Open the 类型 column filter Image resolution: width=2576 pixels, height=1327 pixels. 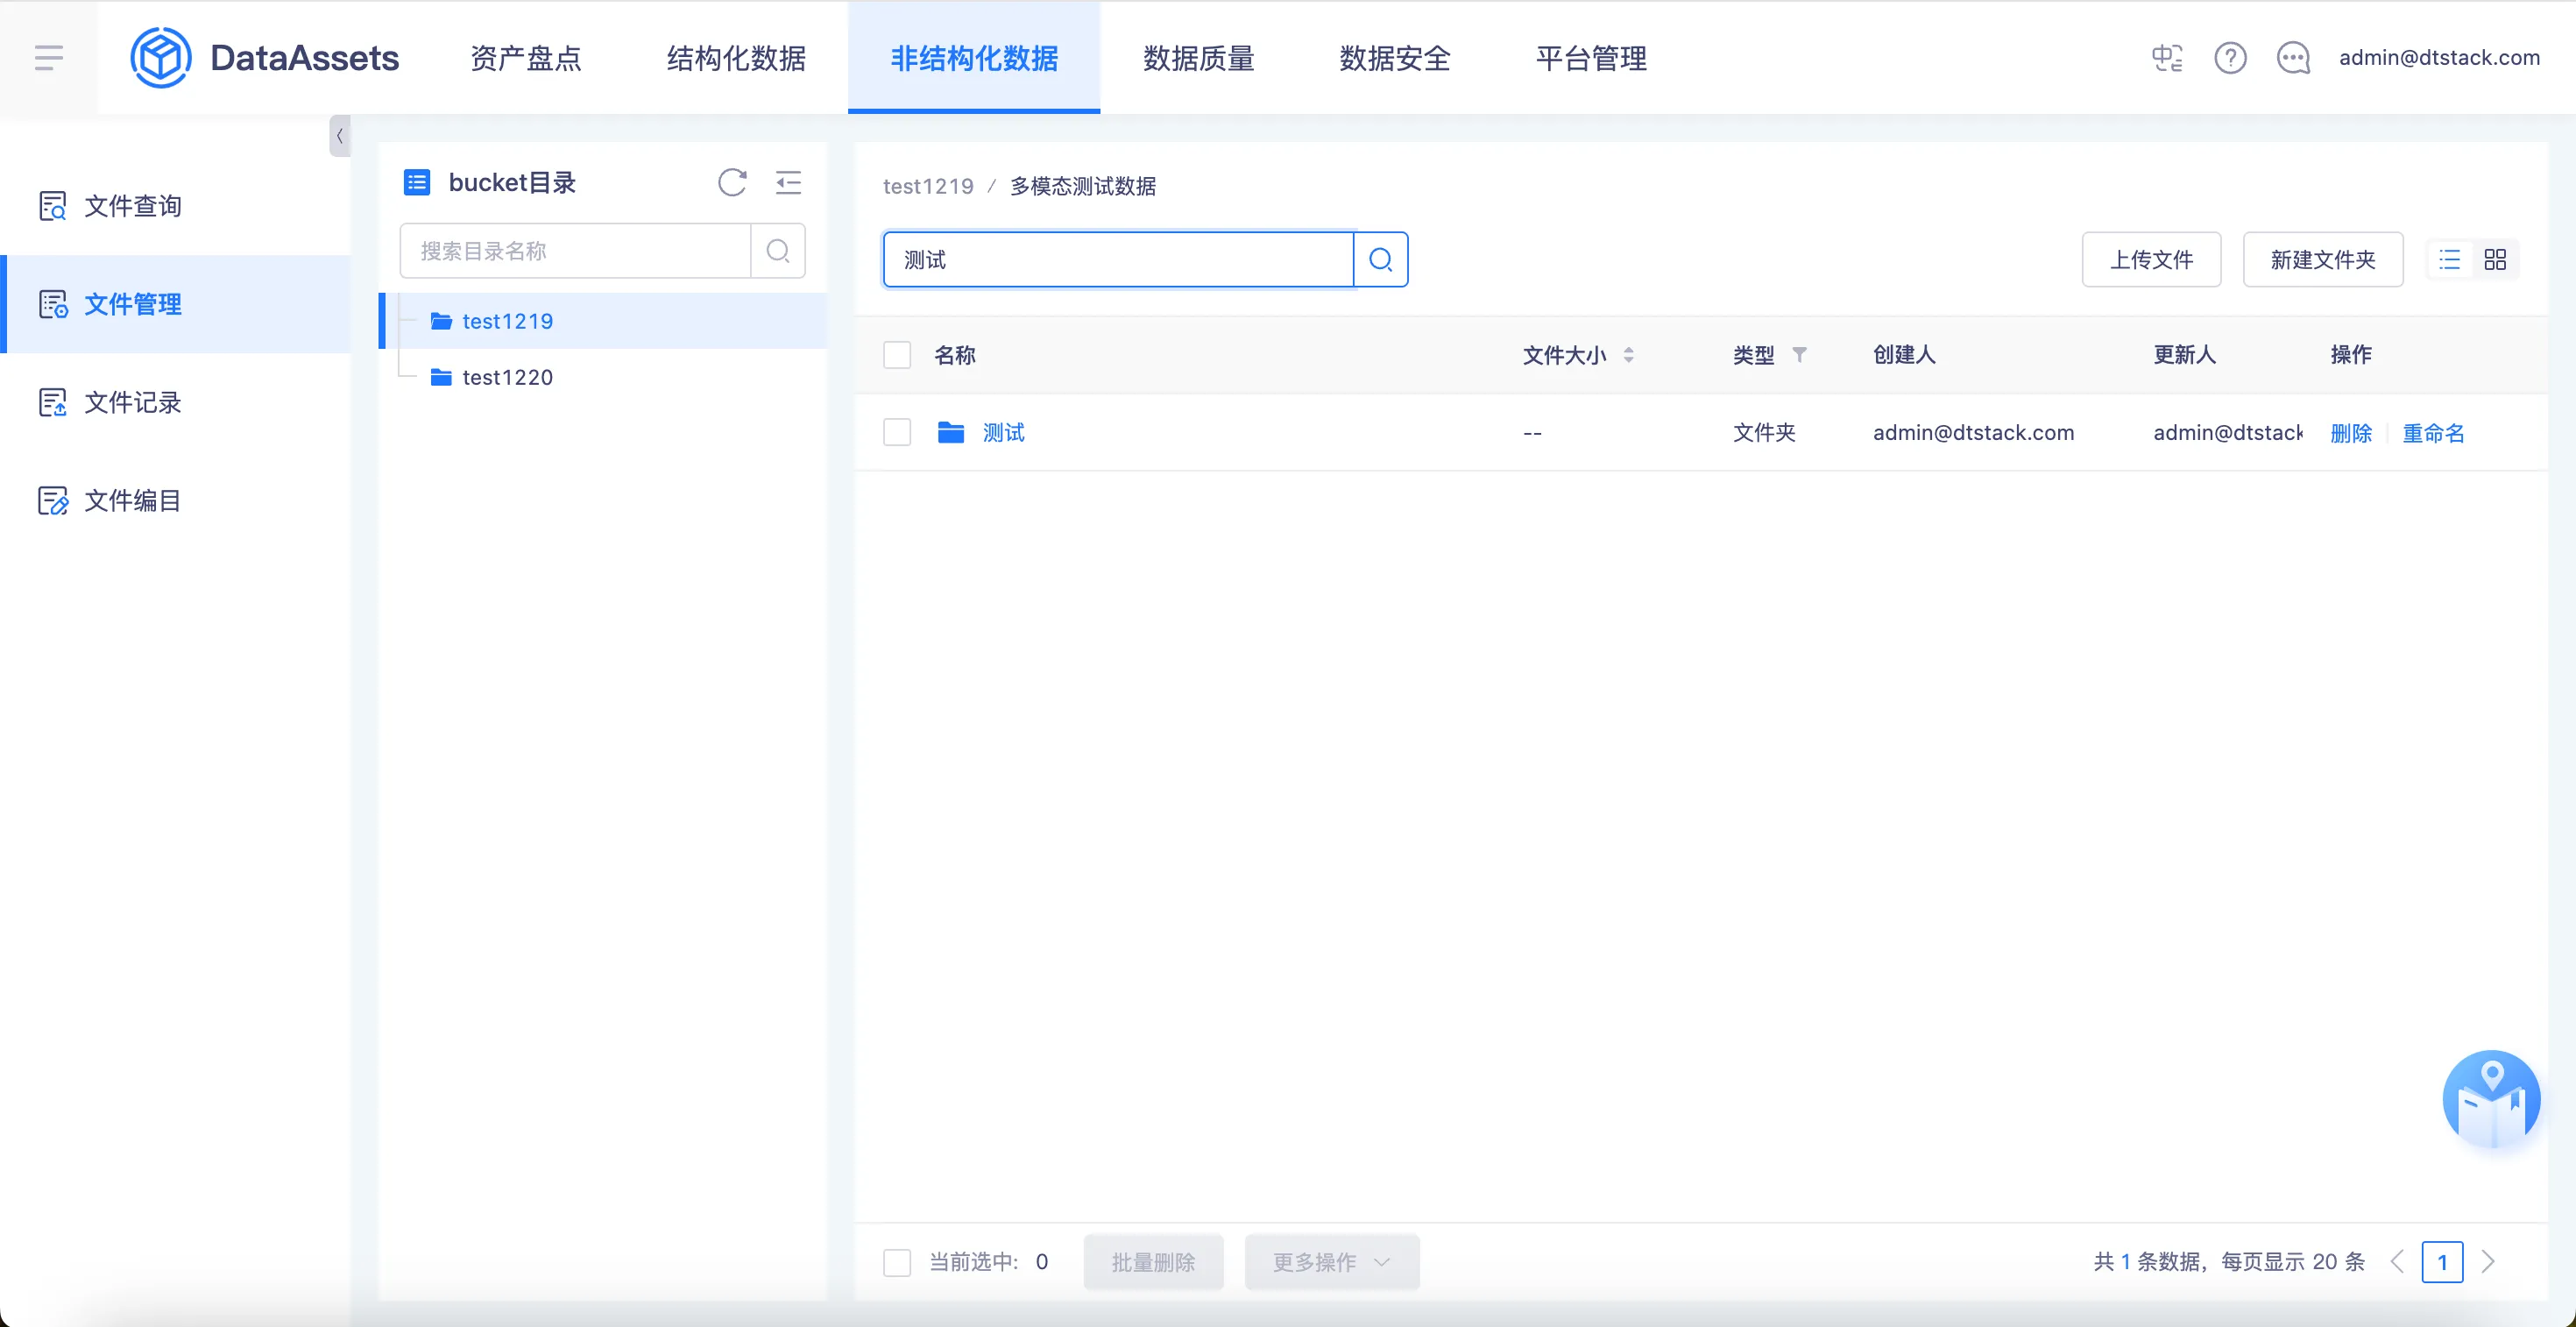(x=1799, y=355)
